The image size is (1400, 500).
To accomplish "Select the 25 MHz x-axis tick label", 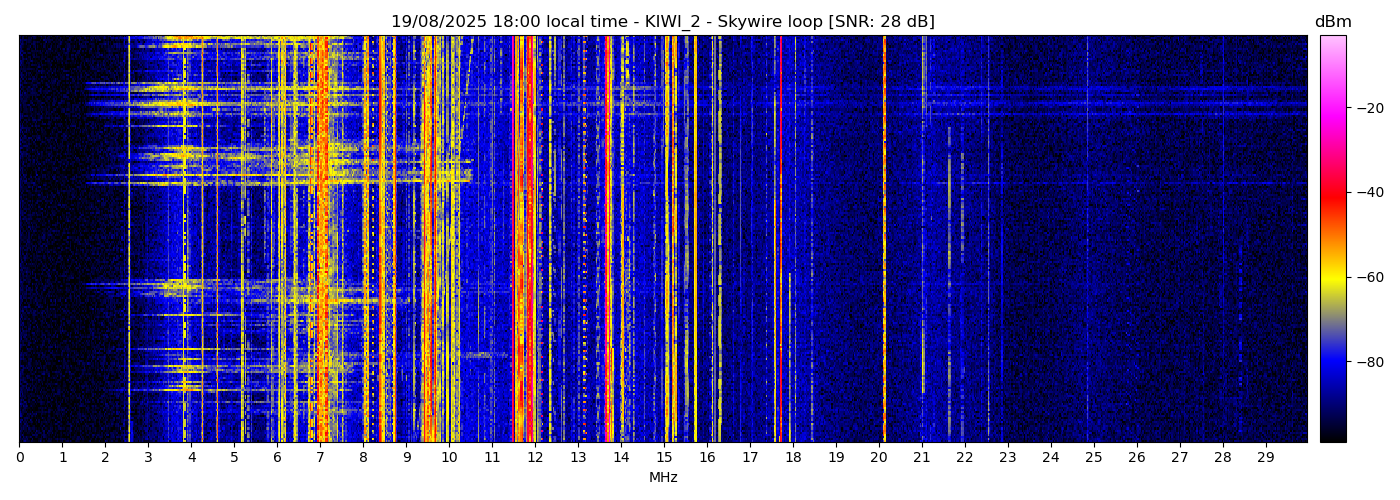I will coord(1093,458).
